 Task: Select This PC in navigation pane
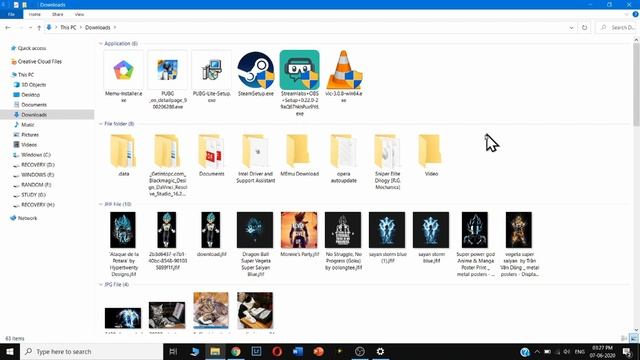click(x=26, y=75)
